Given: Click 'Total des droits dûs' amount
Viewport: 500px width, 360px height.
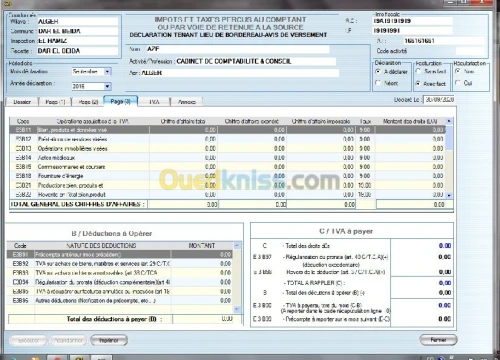Looking at the screenshot, I should 445,246.
